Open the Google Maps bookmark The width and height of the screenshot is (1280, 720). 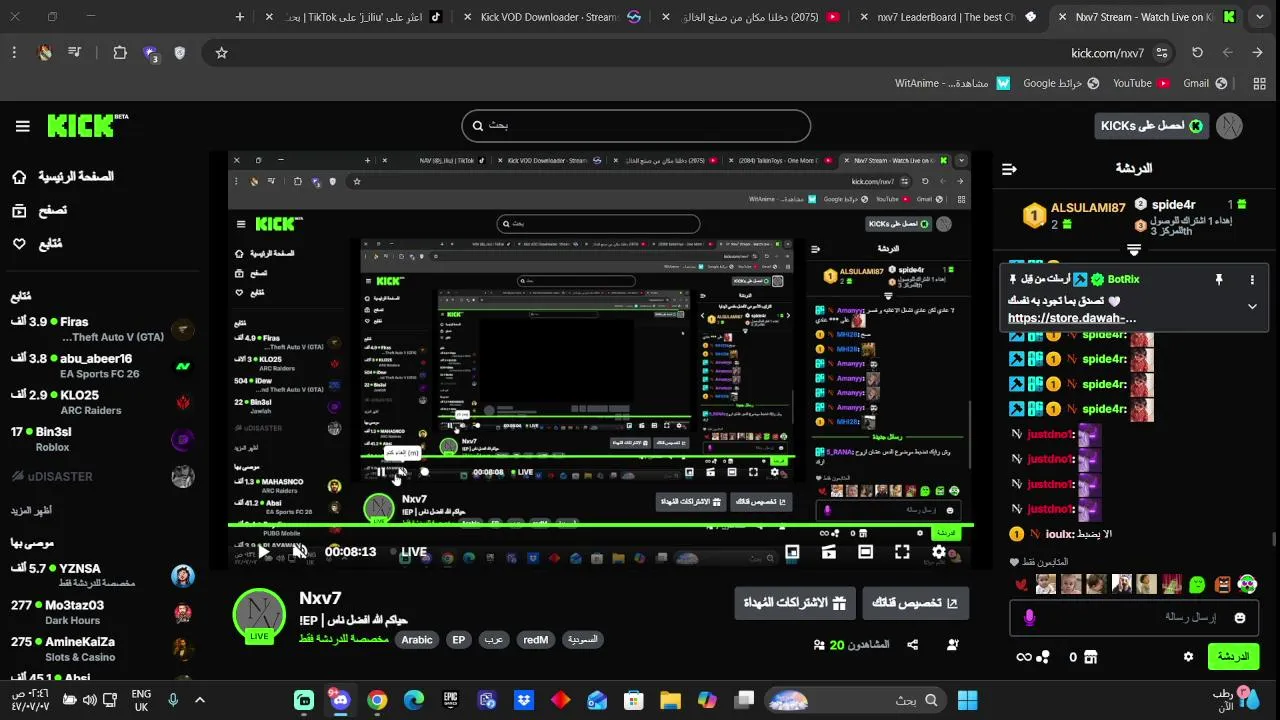tap(1061, 83)
